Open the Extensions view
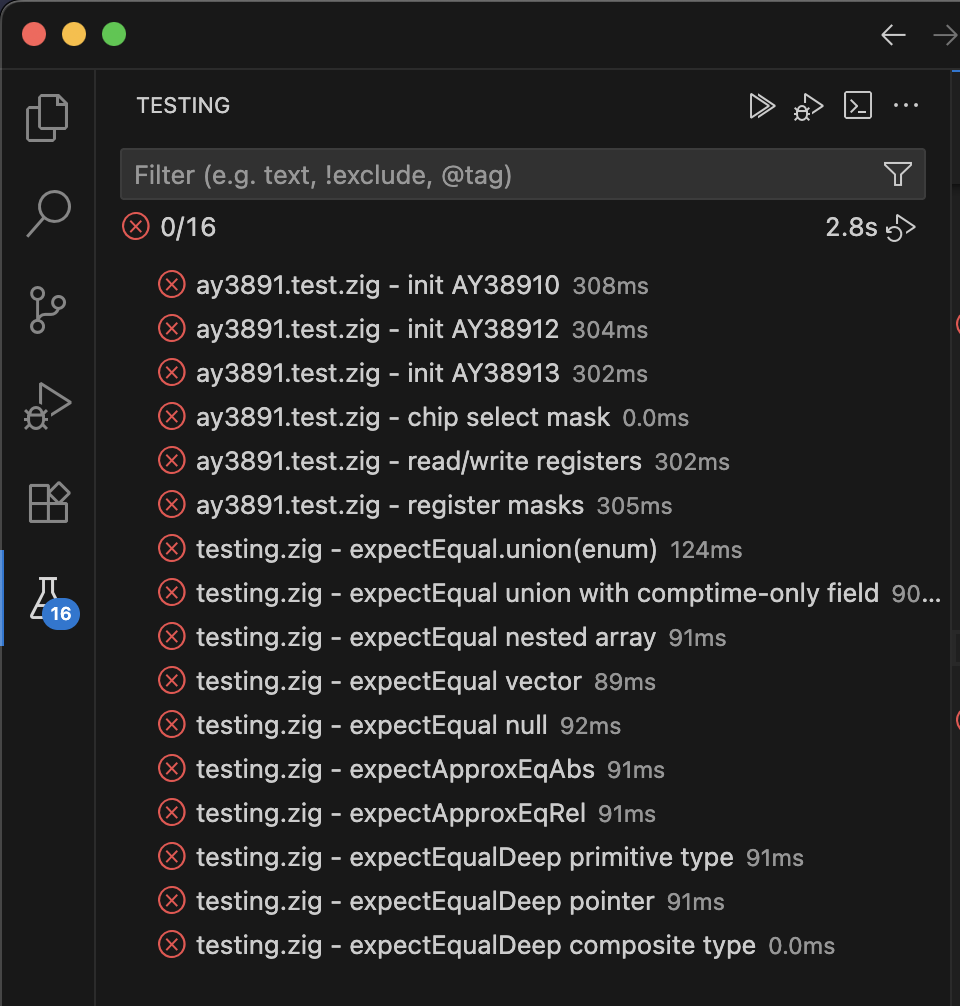Viewport: 960px width, 1006px height. (47, 502)
